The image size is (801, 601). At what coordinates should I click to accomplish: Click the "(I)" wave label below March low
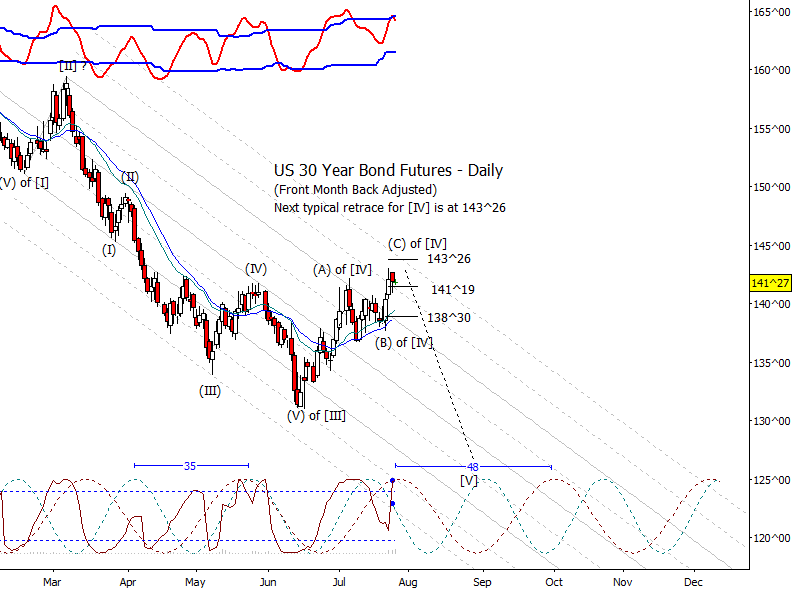click(x=109, y=250)
